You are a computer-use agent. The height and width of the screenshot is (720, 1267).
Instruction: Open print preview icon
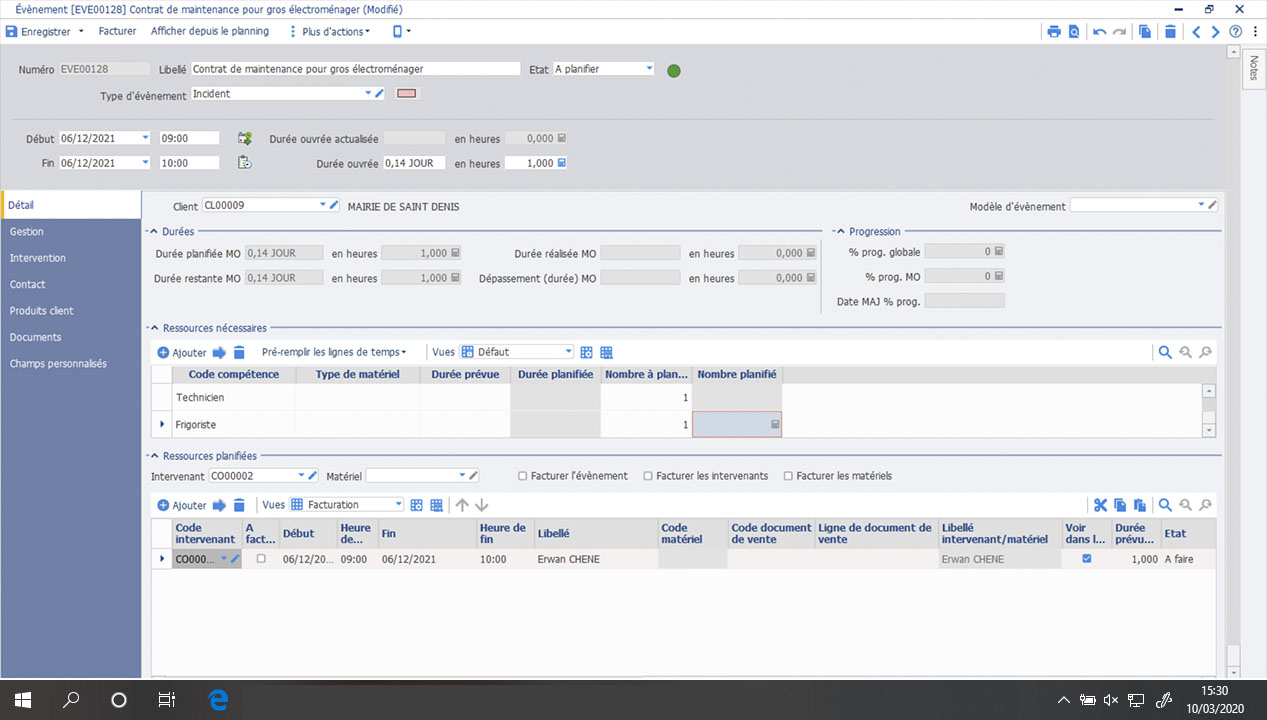pos(1074,31)
